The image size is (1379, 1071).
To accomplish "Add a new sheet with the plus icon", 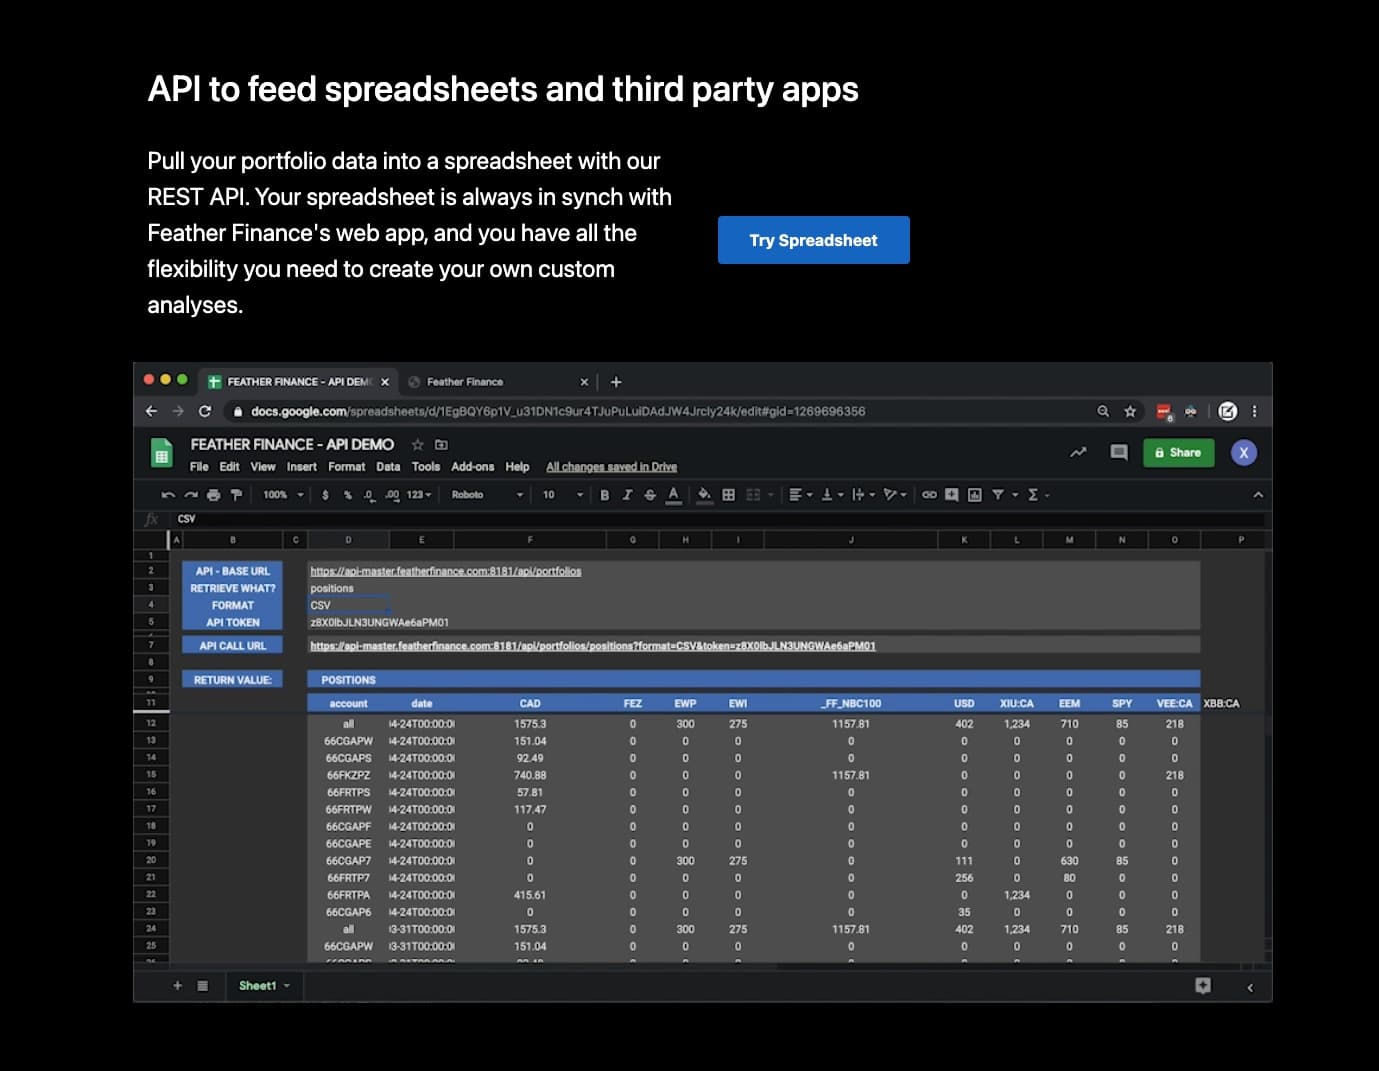I will (x=177, y=986).
